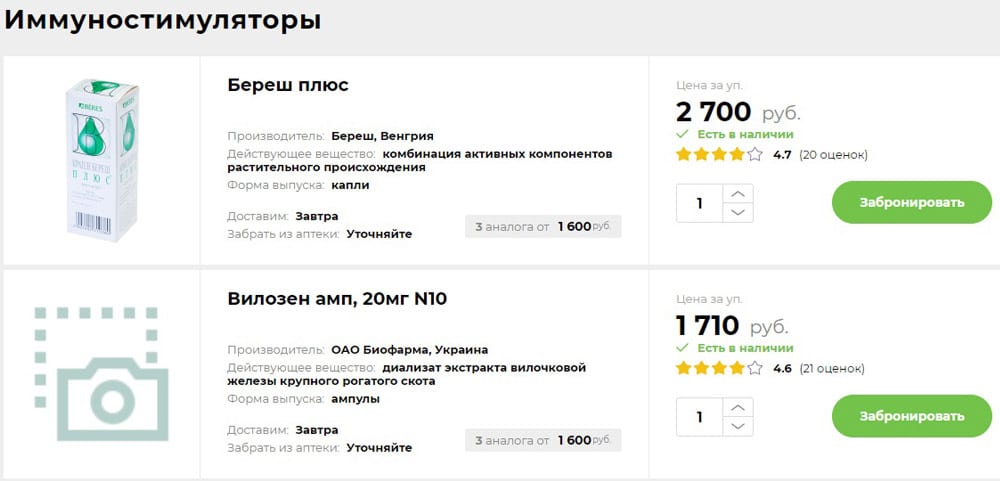Click the quantity field for Вилозен амп
The image size is (1000, 481).
pos(700,417)
